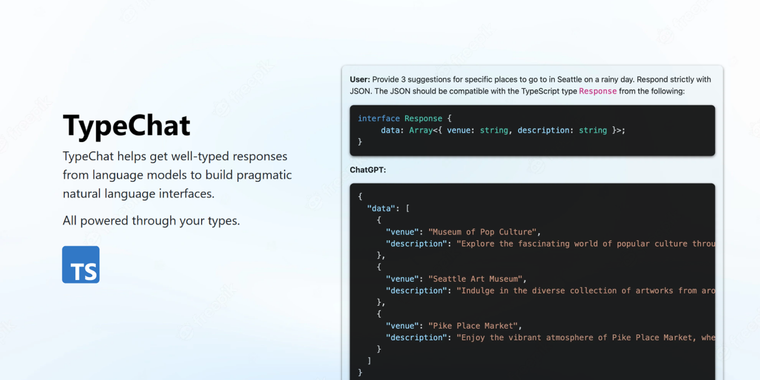Click the blue TS TypeScript logo

(81, 265)
